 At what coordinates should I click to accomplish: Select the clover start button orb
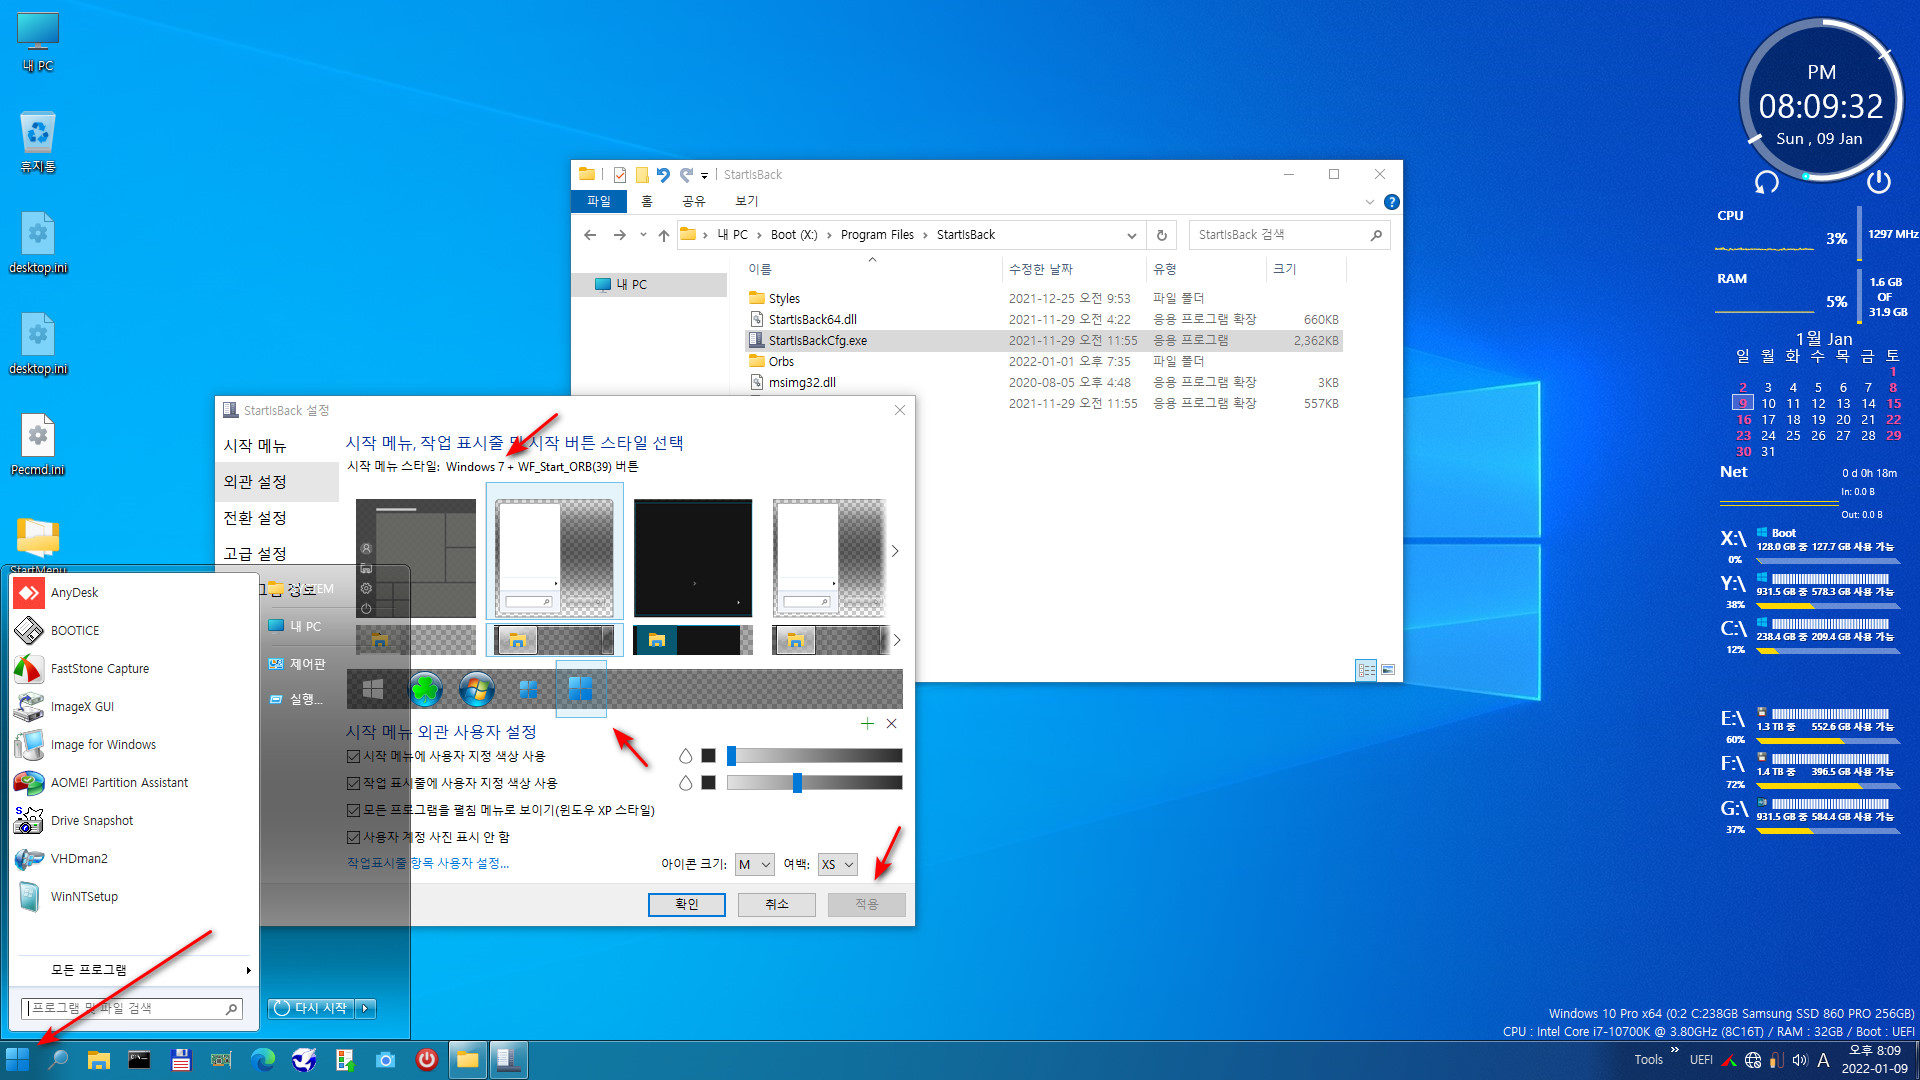tap(425, 689)
